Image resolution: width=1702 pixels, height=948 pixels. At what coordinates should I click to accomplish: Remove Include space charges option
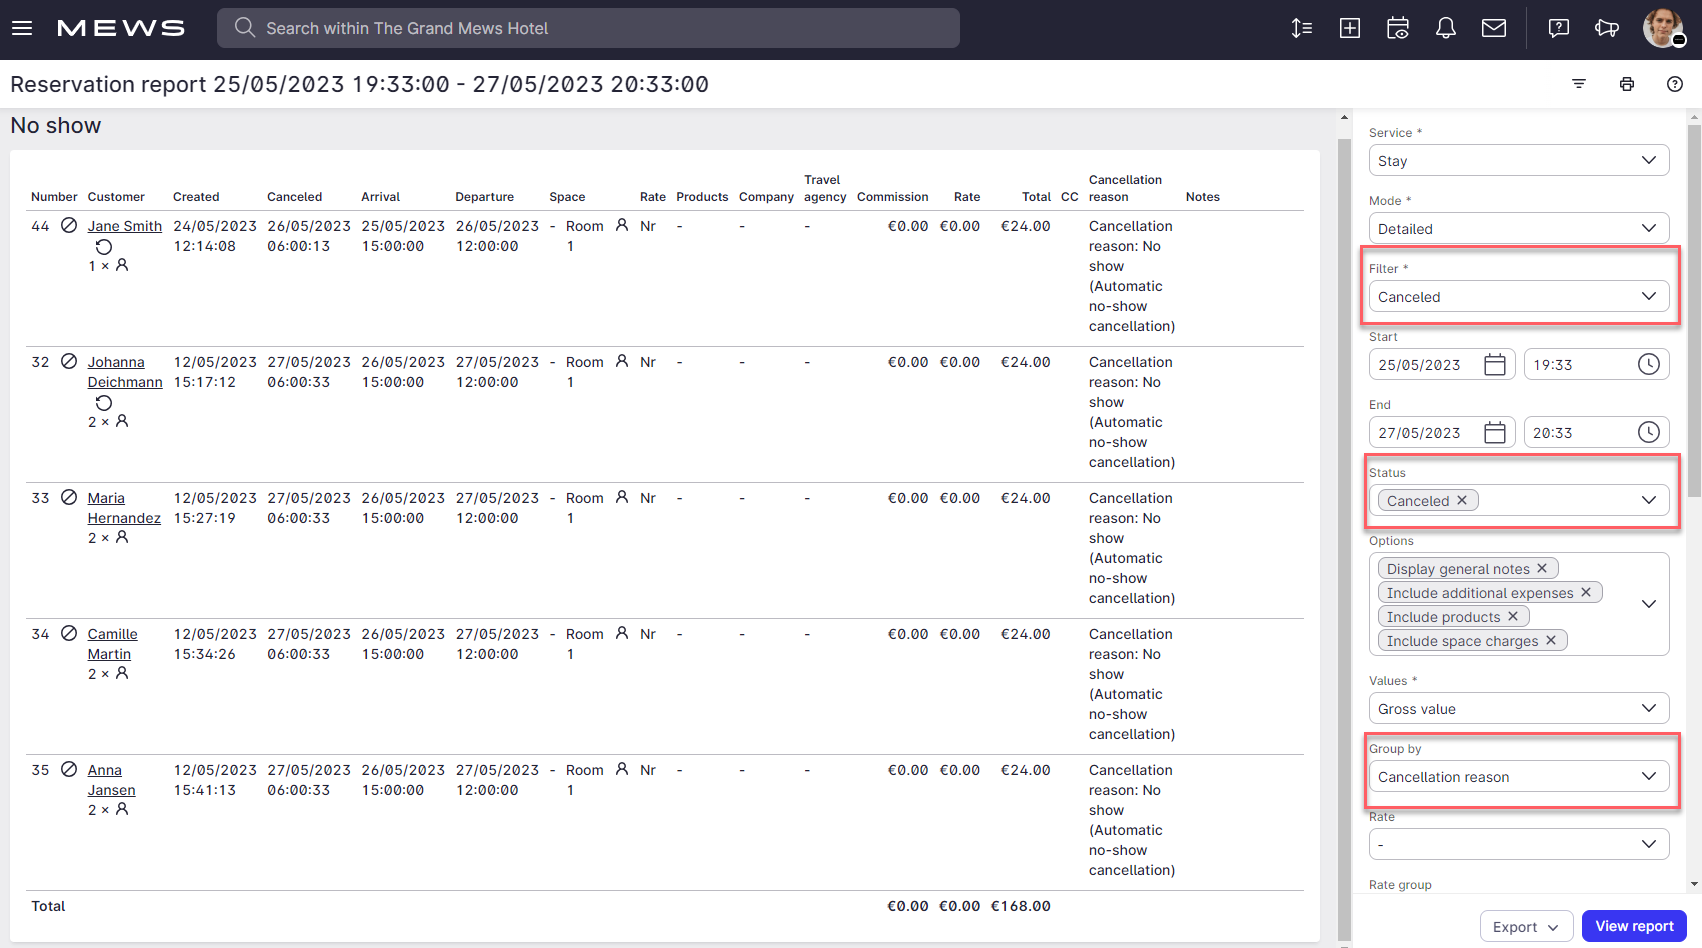(1551, 640)
